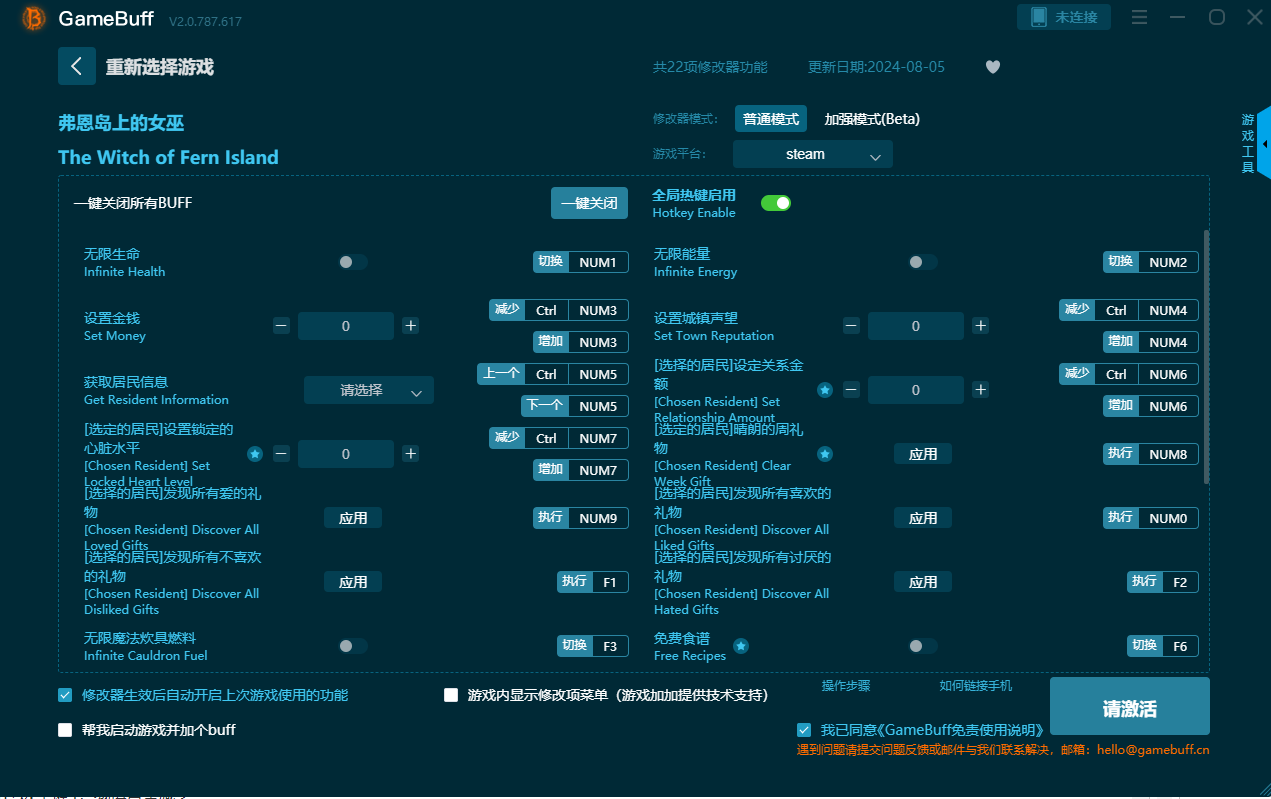Toggle Infinite Cauldron Fuel switch

click(x=353, y=646)
